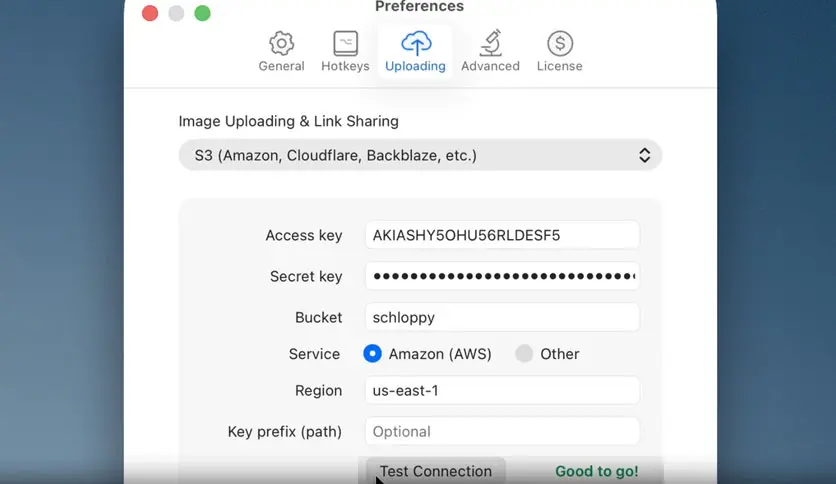Open the S3 upload service dropdown
This screenshot has height=484, width=836.
point(420,155)
